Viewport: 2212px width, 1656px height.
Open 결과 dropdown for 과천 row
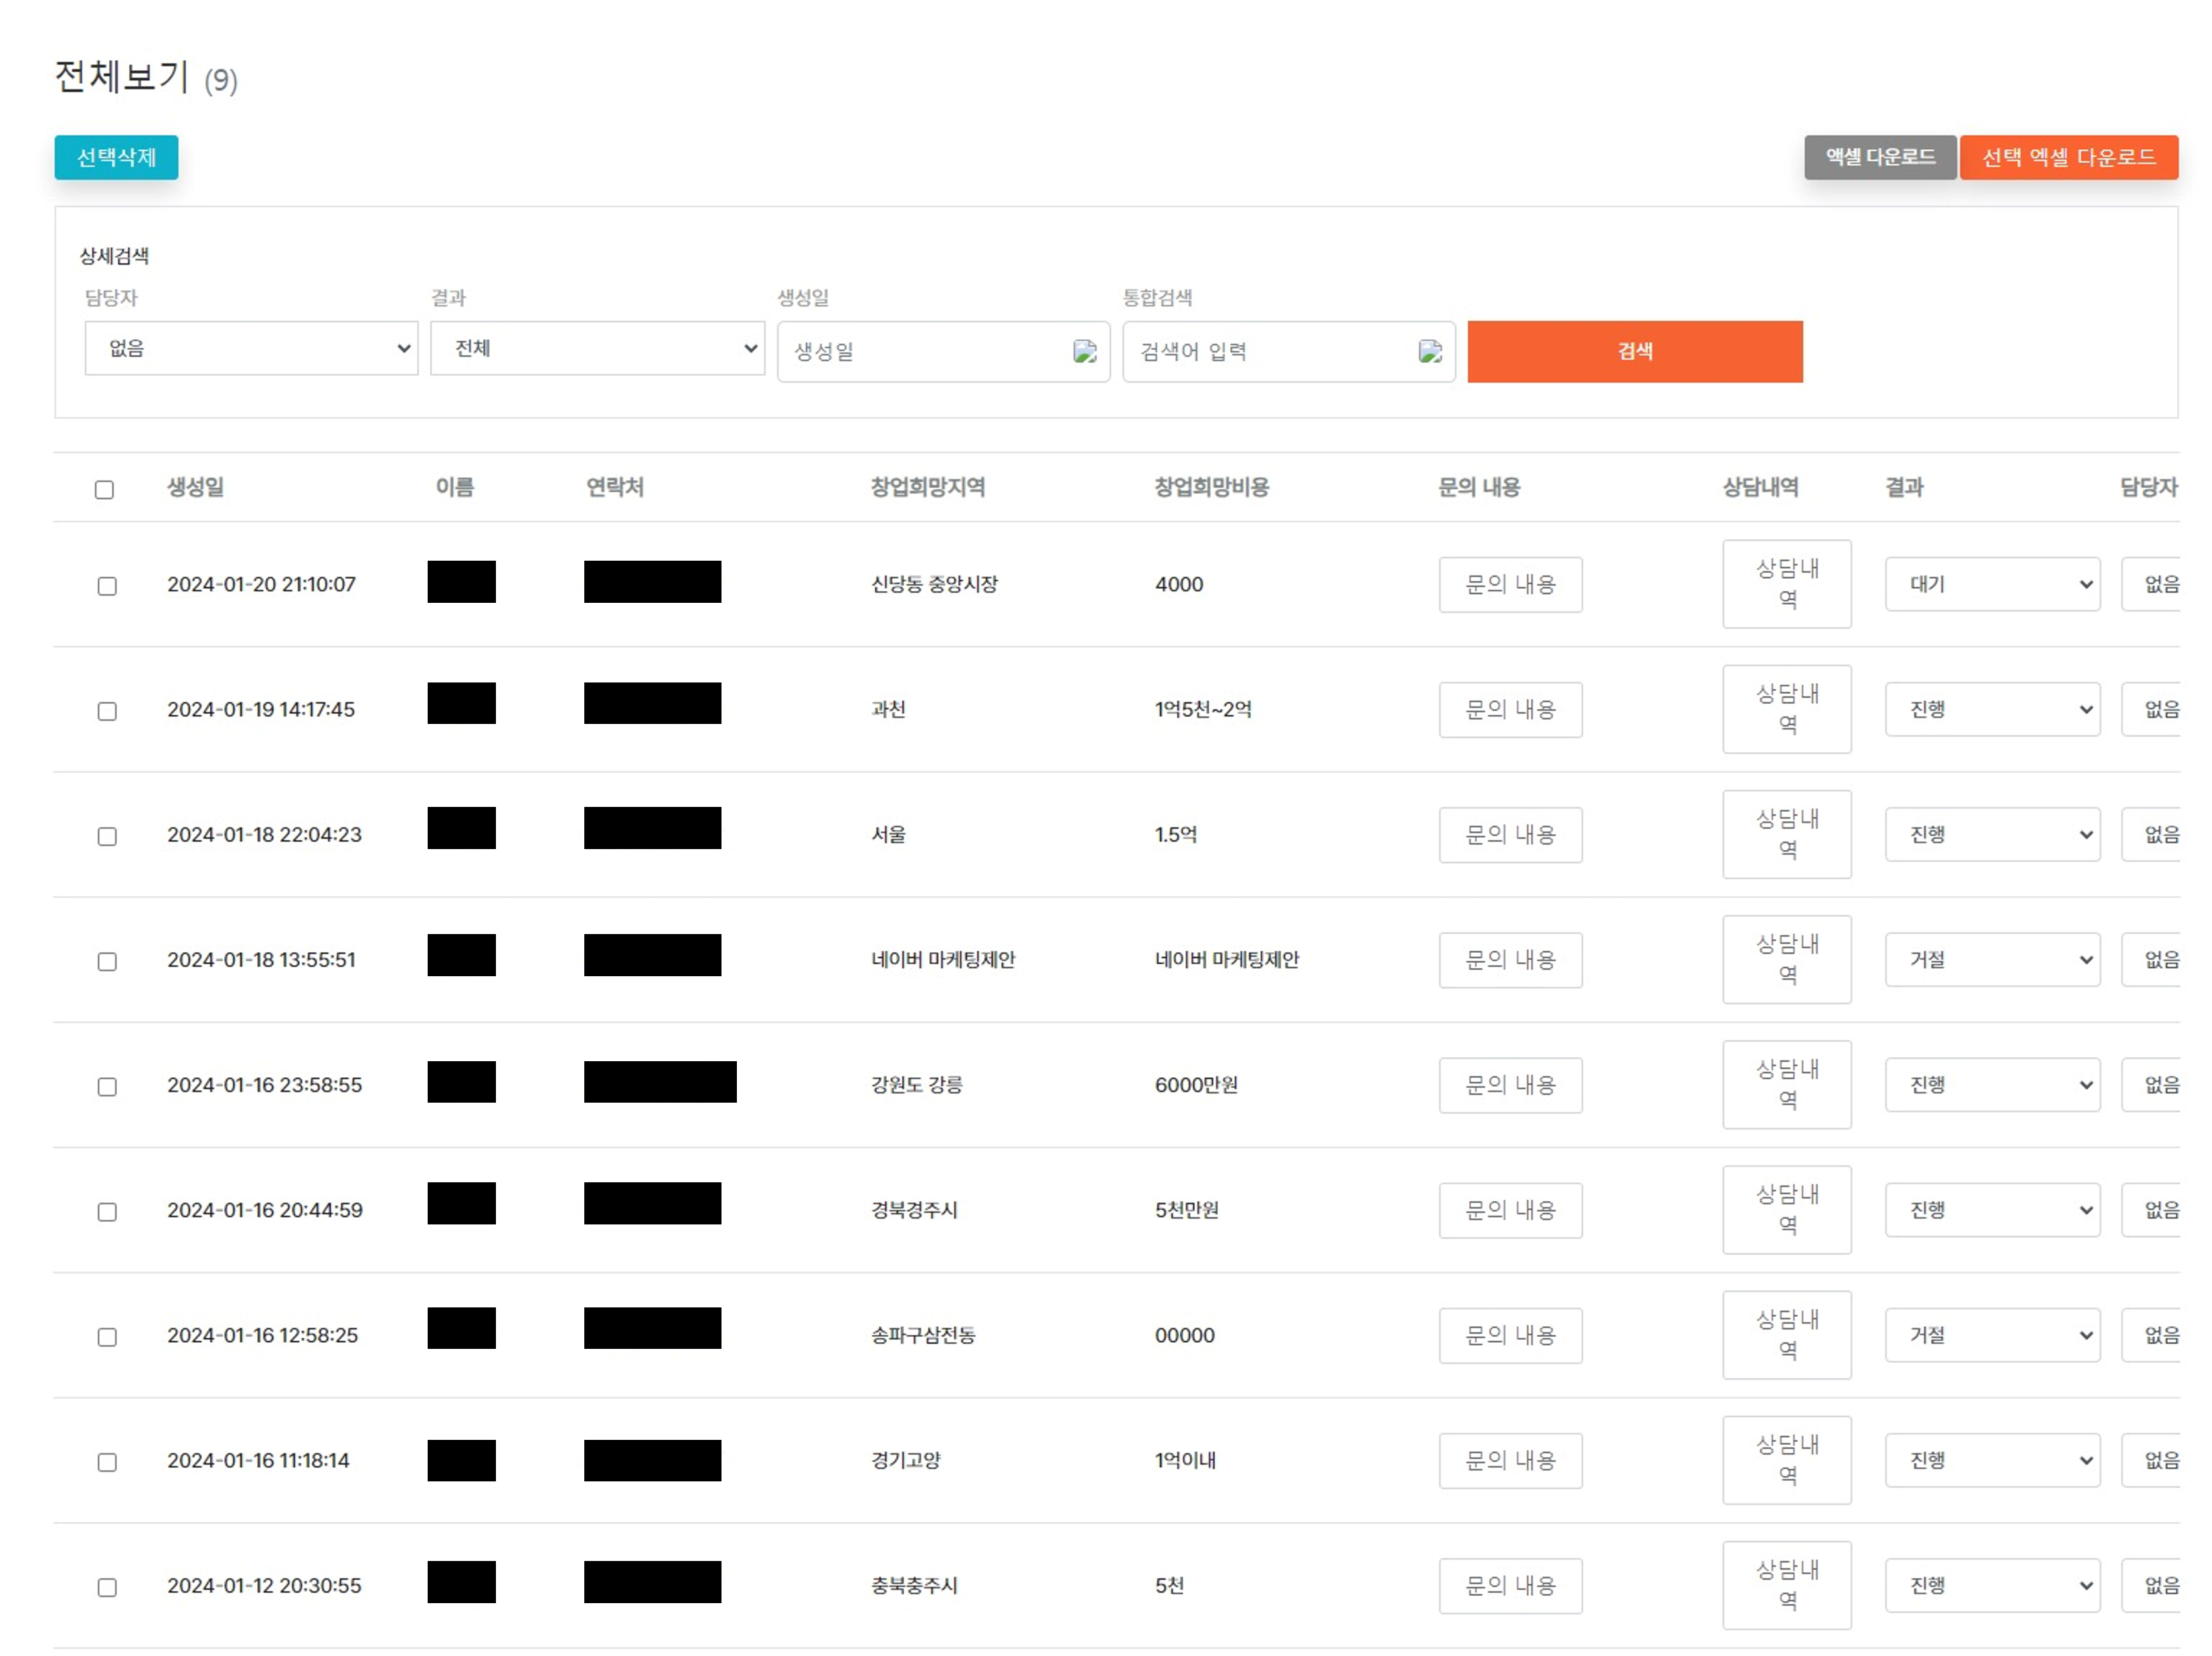click(1992, 709)
